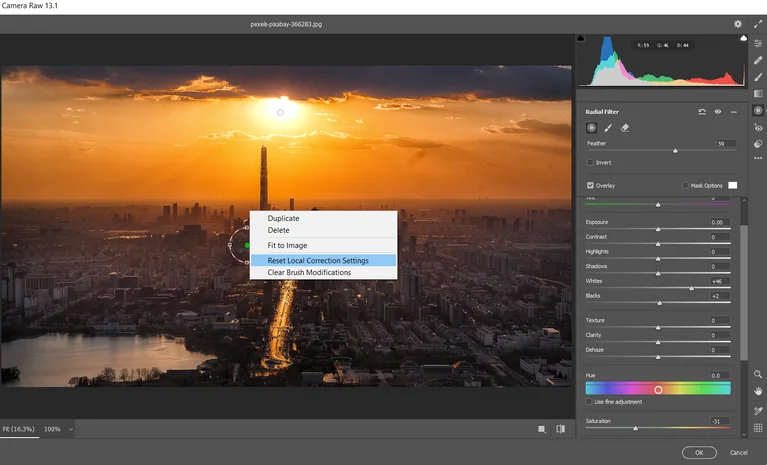This screenshot has height=465, width=767.
Task: Click the eraser icon in Radial Filter panel
Action: [x=625, y=128]
